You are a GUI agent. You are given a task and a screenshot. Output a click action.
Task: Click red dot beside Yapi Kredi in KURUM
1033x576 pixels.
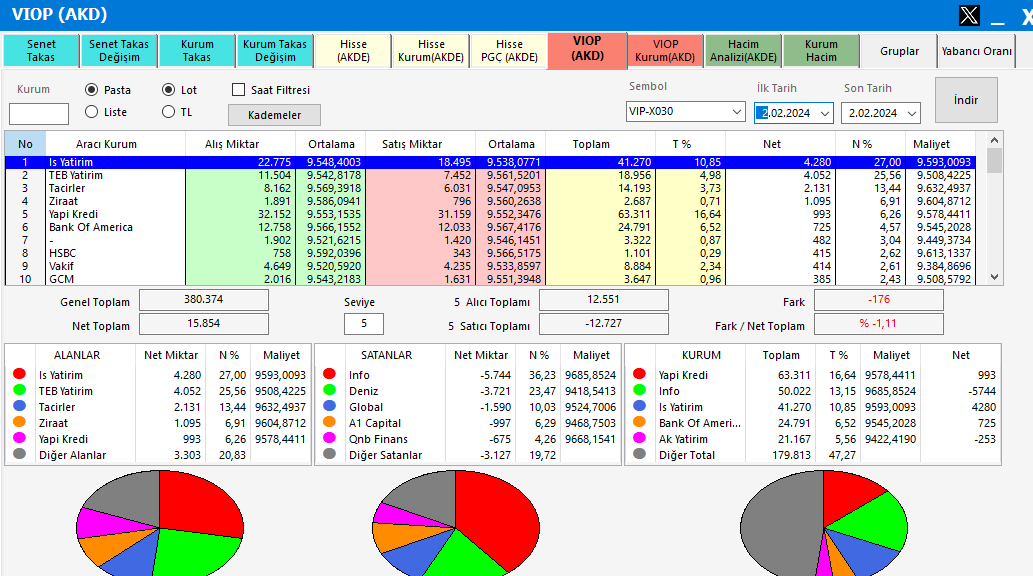639,374
